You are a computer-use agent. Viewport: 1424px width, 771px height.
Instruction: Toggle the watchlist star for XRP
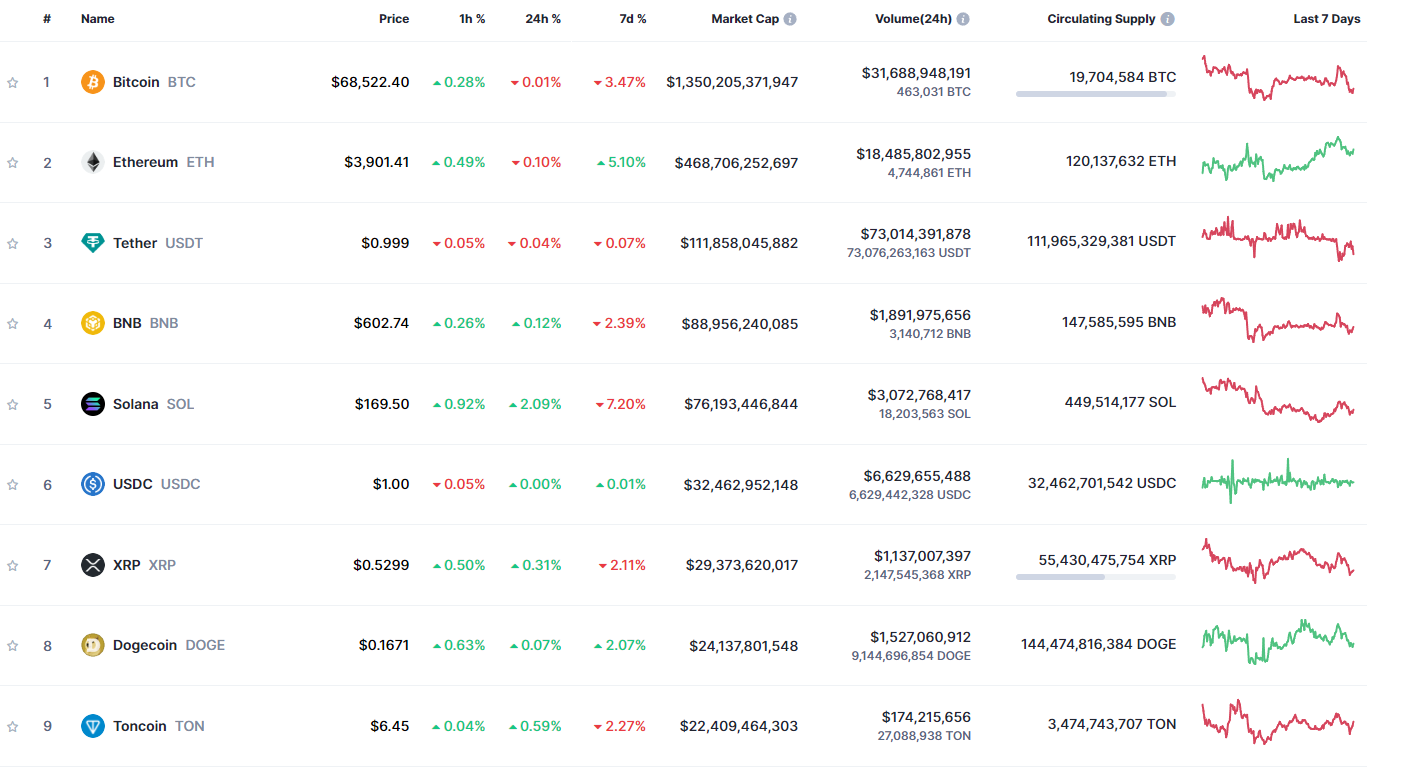13,565
